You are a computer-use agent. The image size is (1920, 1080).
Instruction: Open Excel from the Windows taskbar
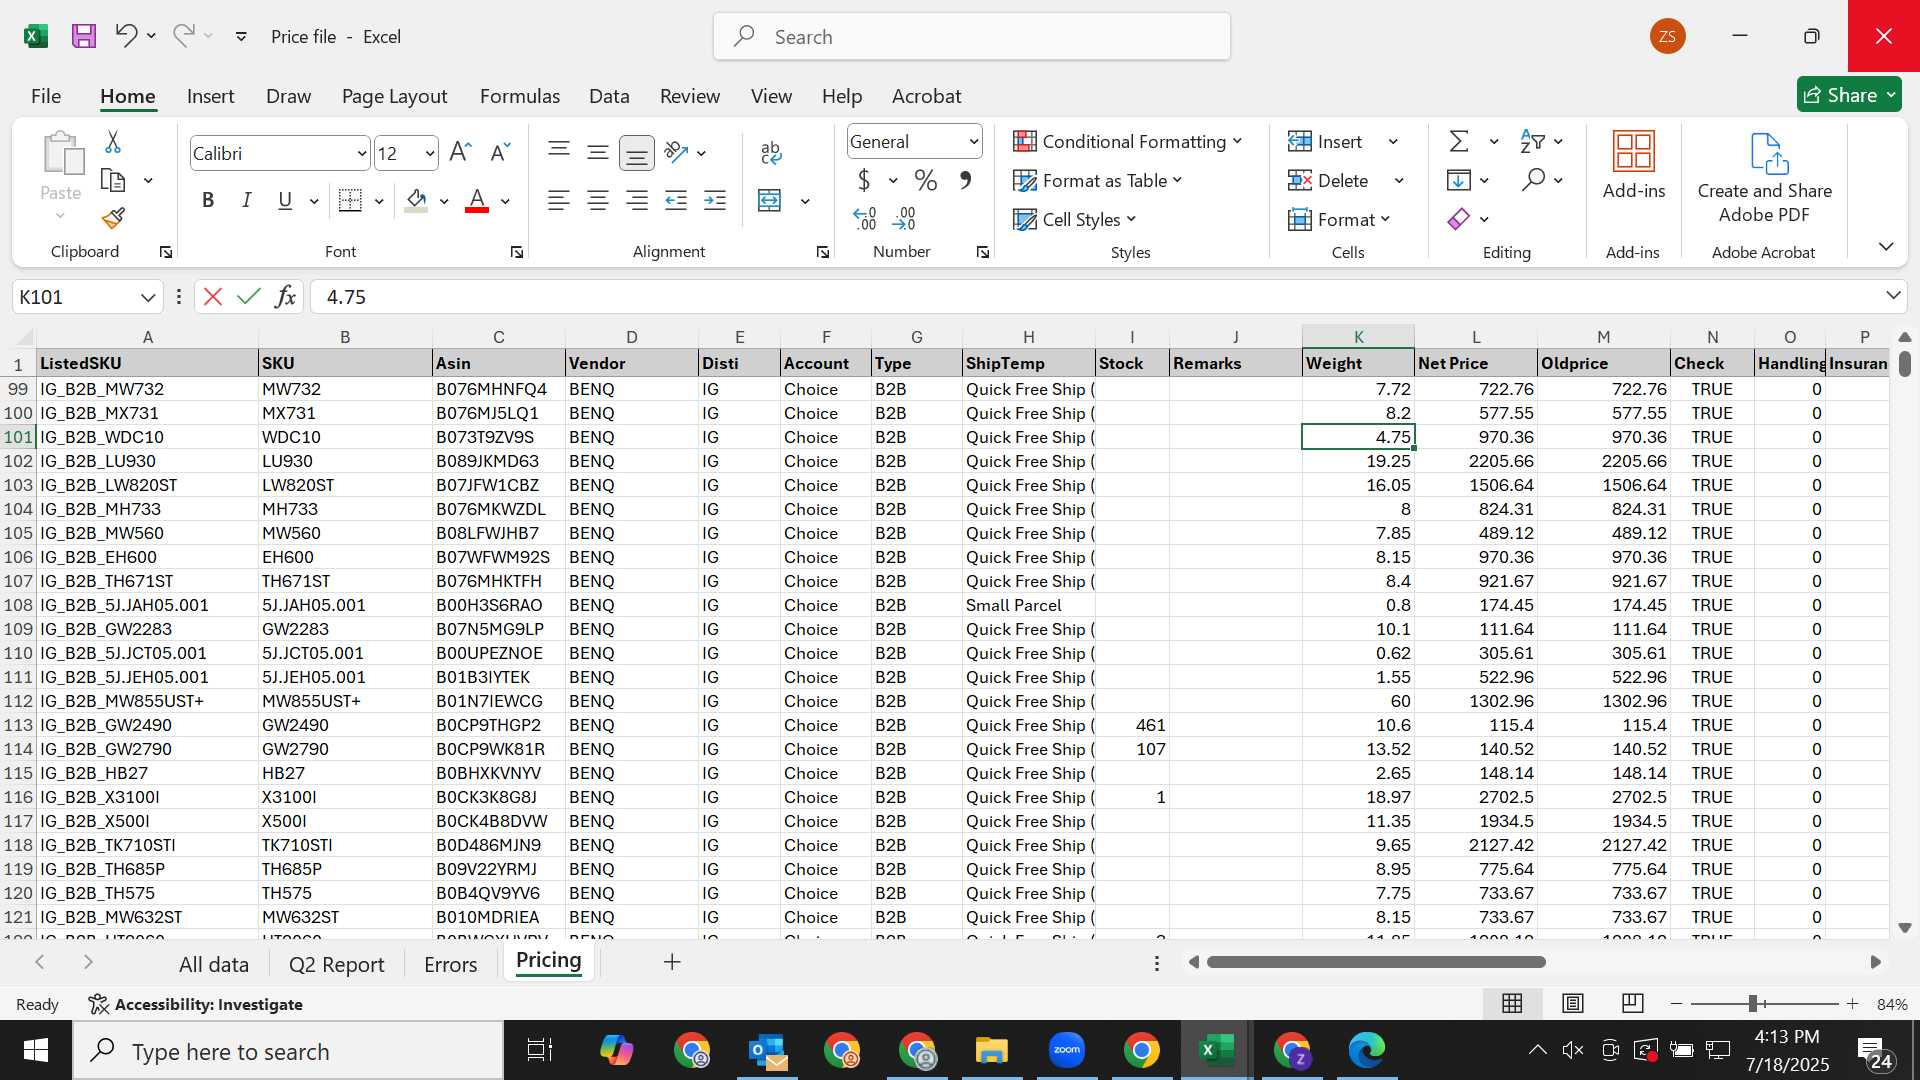coord(1216,1050)
